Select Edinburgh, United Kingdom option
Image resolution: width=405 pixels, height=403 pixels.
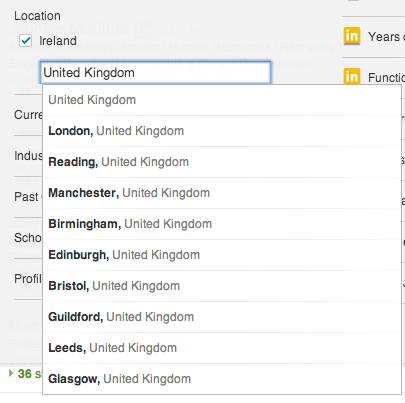tap(222, 255)
